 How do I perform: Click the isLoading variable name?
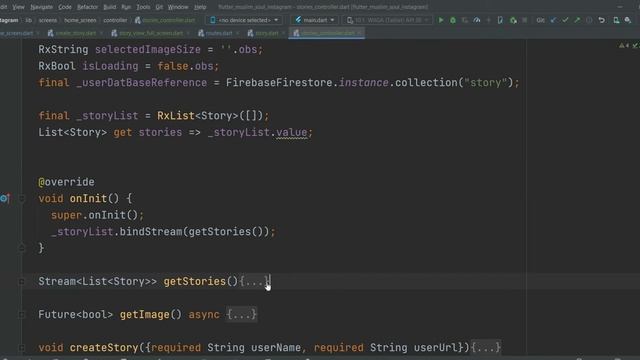(x=110, y=66)
